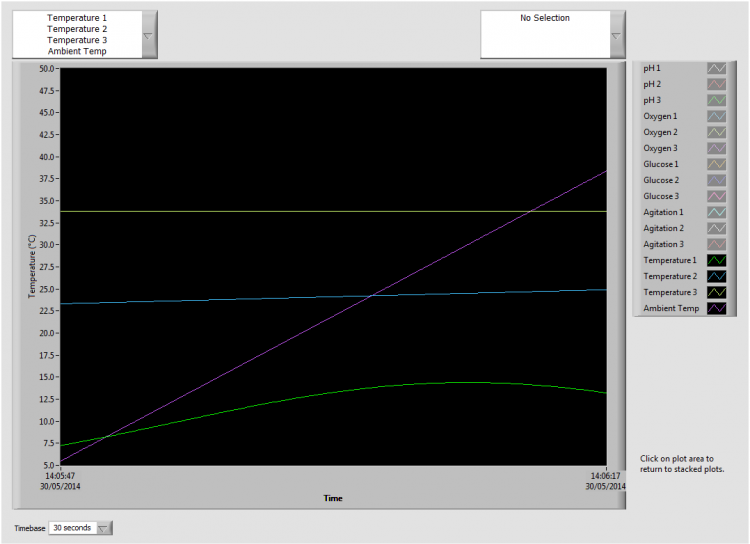The width and height of the screenshot is (750, 544).
Task: Click the pH 1 legend label
Action: tap(652, 68)
